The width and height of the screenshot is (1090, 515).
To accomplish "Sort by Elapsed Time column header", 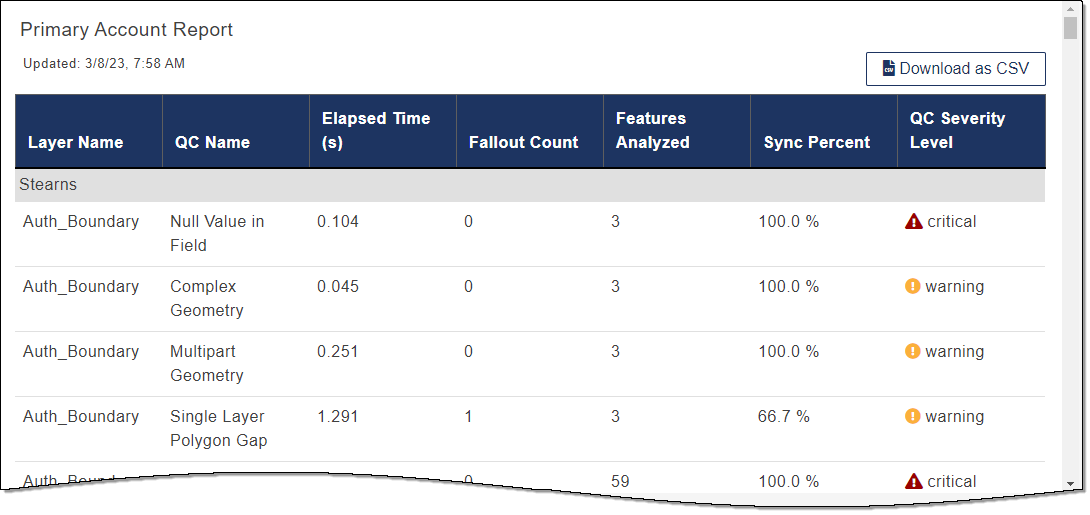I will coord(376,130).
